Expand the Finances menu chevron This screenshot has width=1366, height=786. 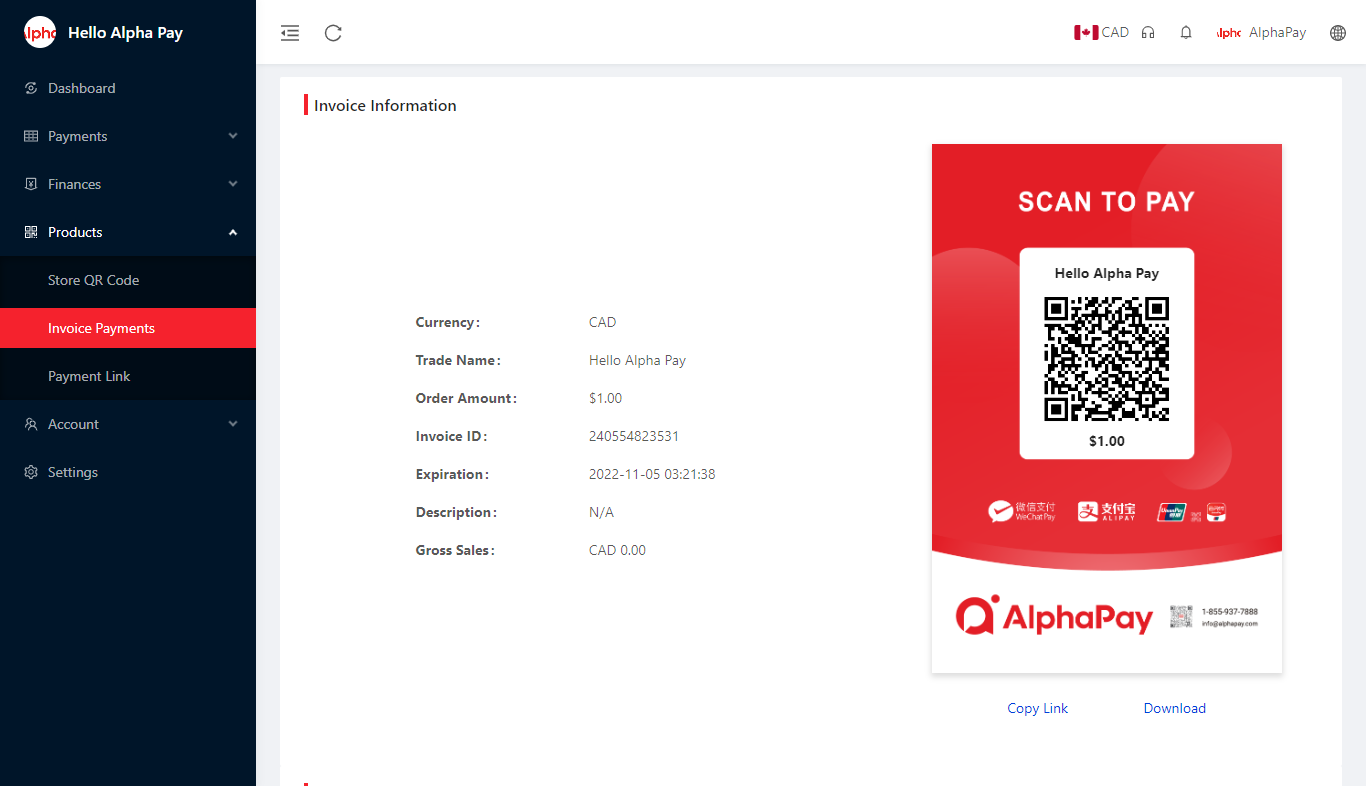coord(233,184)
